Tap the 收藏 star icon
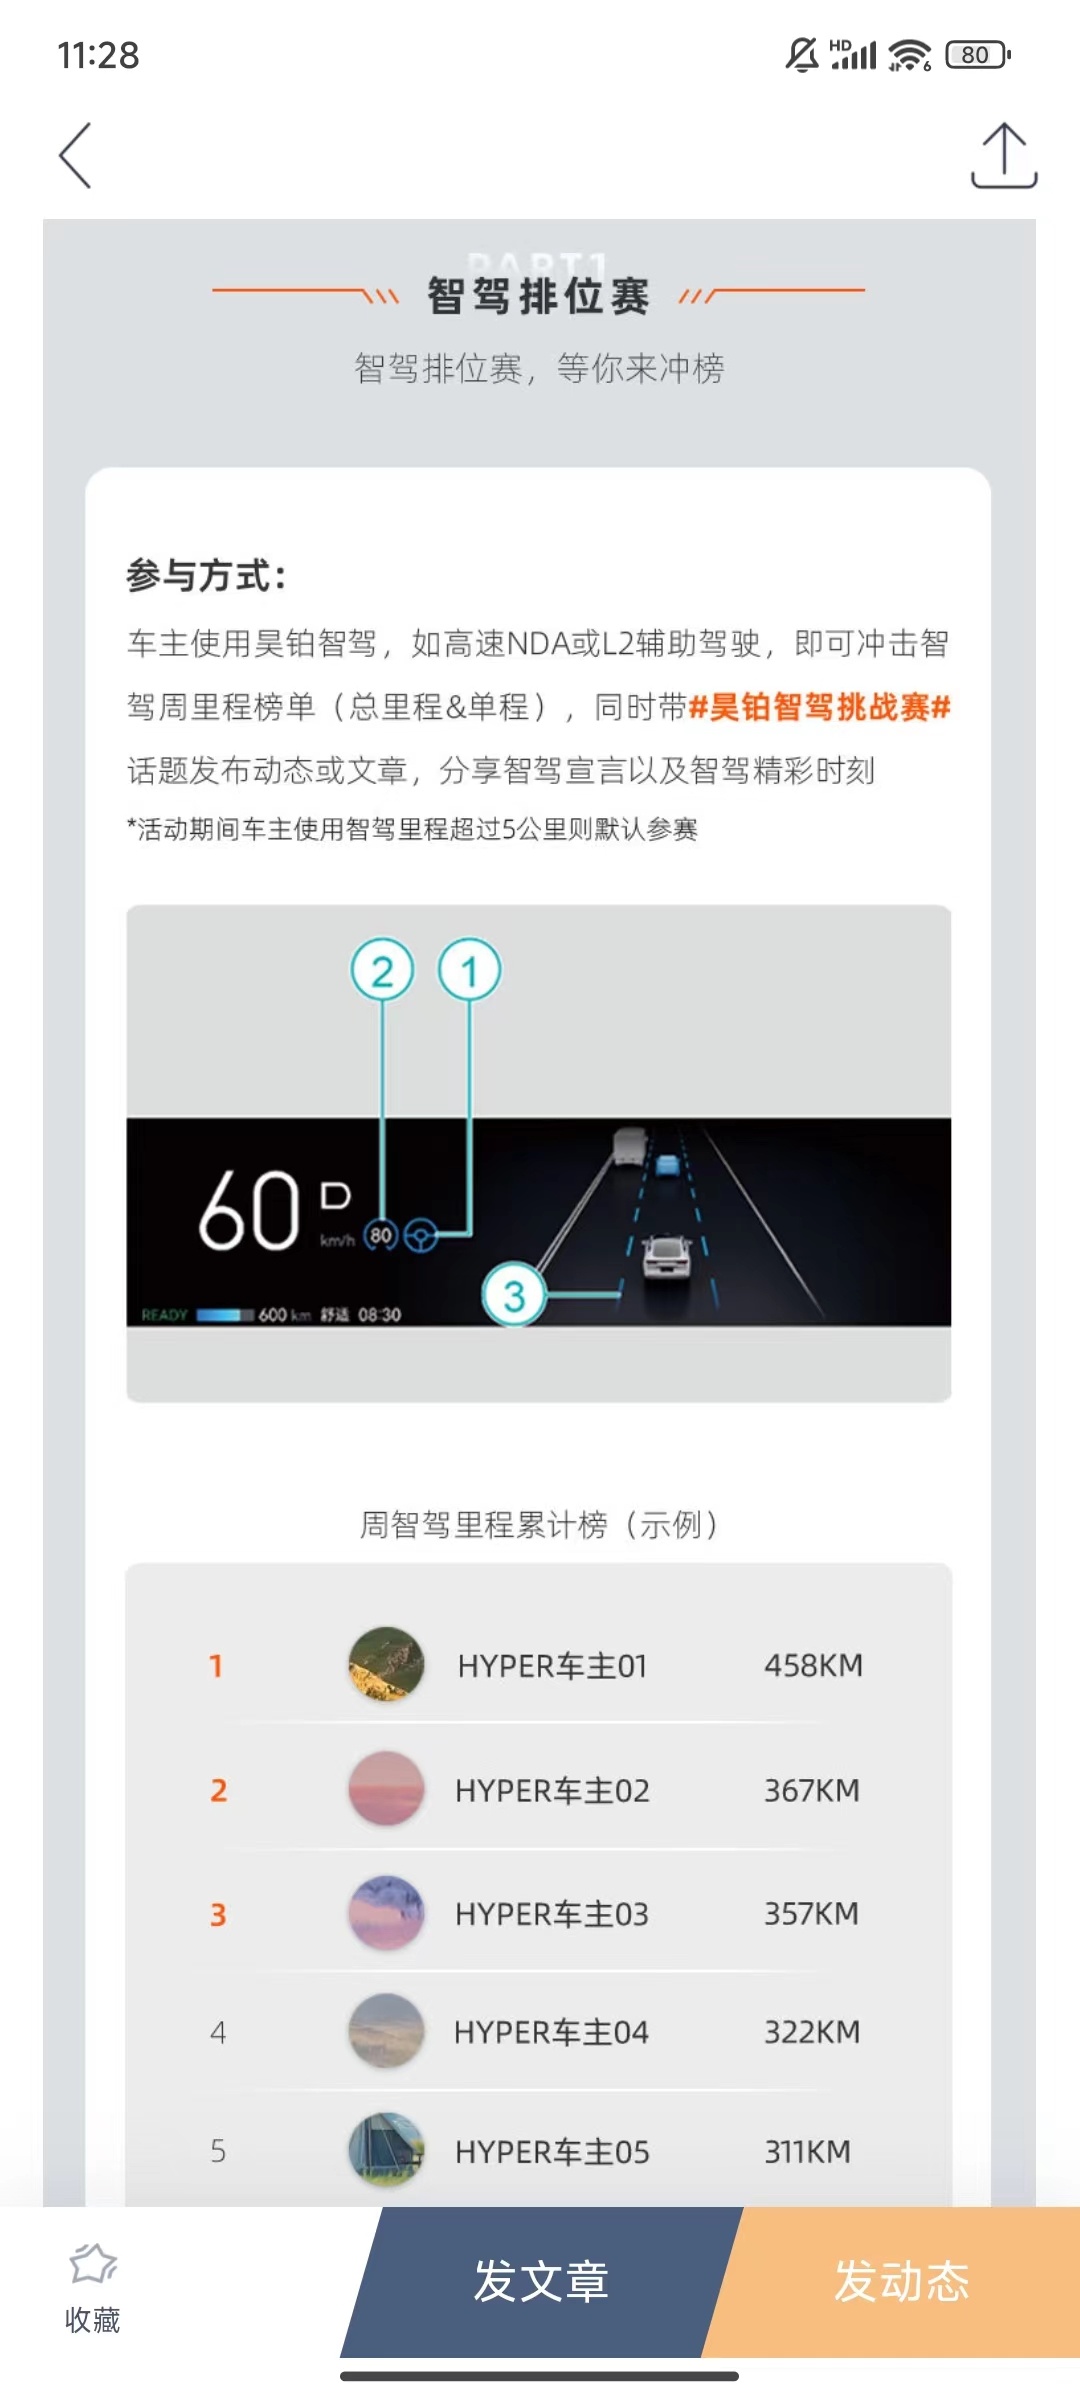Image resolution: width=1080 pixels, height=2400 pixels. coord(92,2264)
